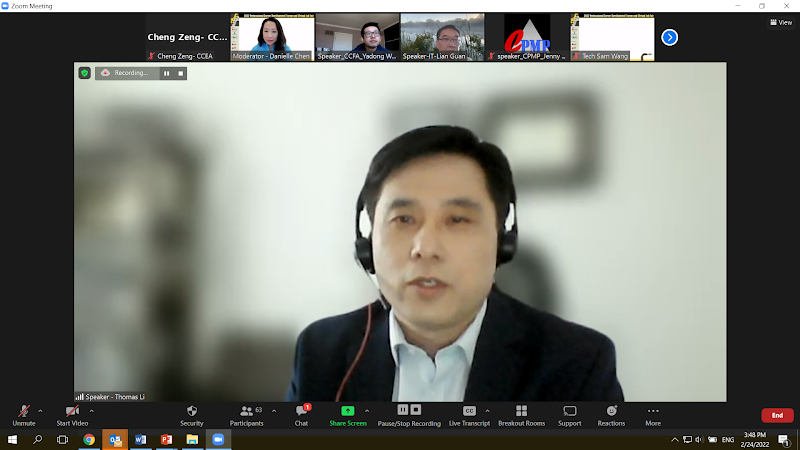Open the Windows Start menu
Viewport: 800px width, 450px height.
coord(12,439)
